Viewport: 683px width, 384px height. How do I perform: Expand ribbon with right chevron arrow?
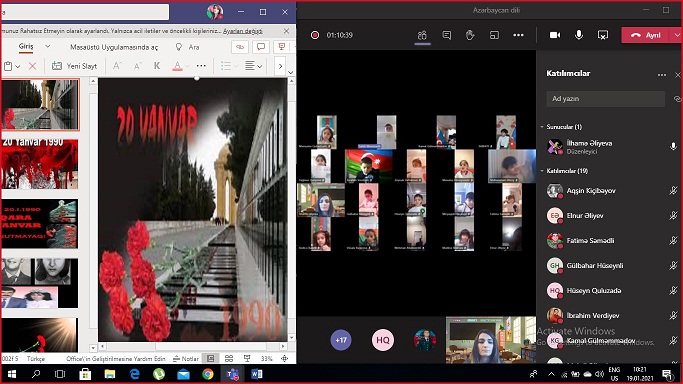[280, 66]
